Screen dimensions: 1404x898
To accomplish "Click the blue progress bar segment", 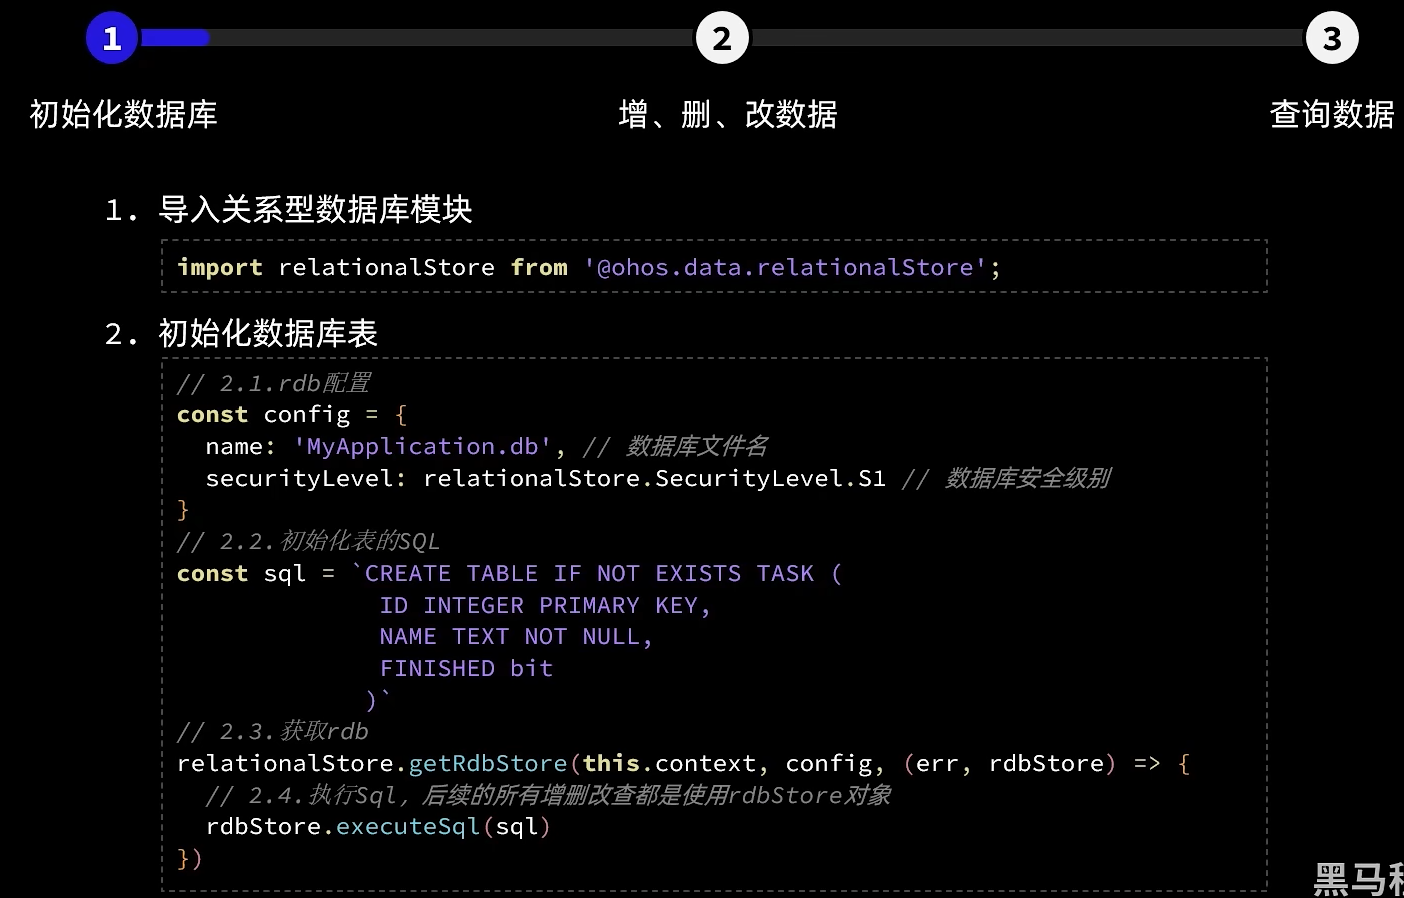I will point(175,38).
